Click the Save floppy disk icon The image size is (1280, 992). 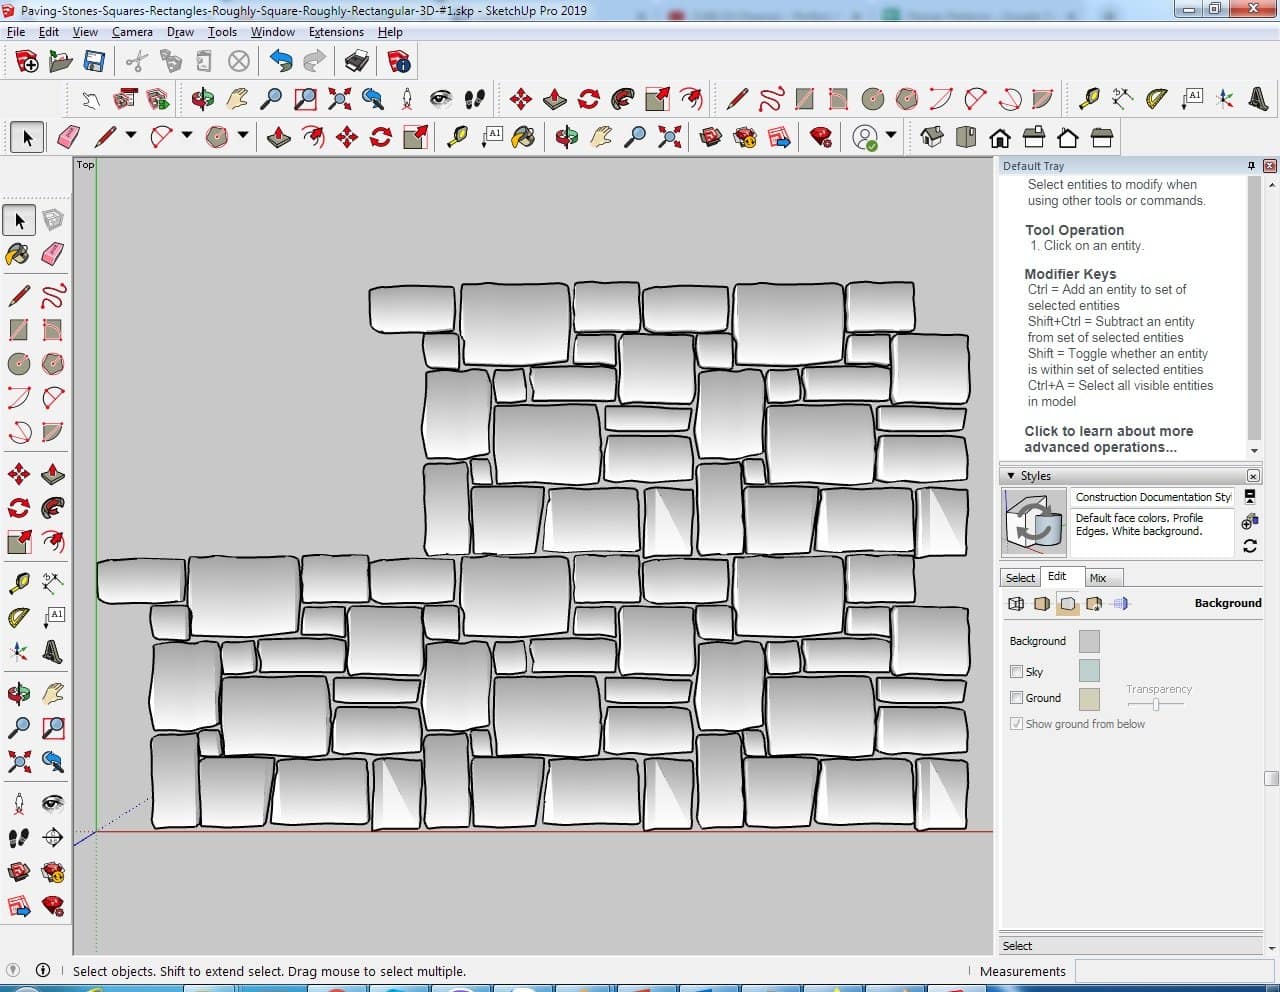point(94,62)
